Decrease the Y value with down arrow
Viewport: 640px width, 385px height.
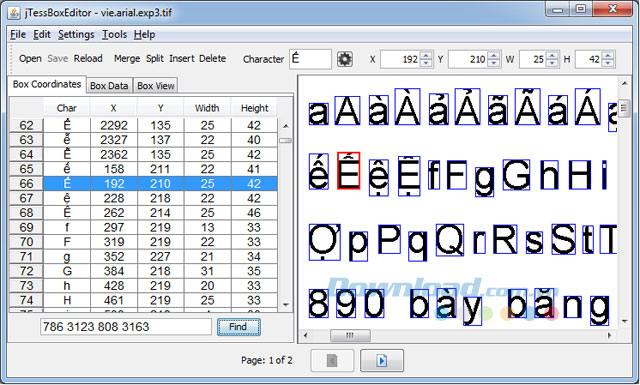tap(493, 63)
